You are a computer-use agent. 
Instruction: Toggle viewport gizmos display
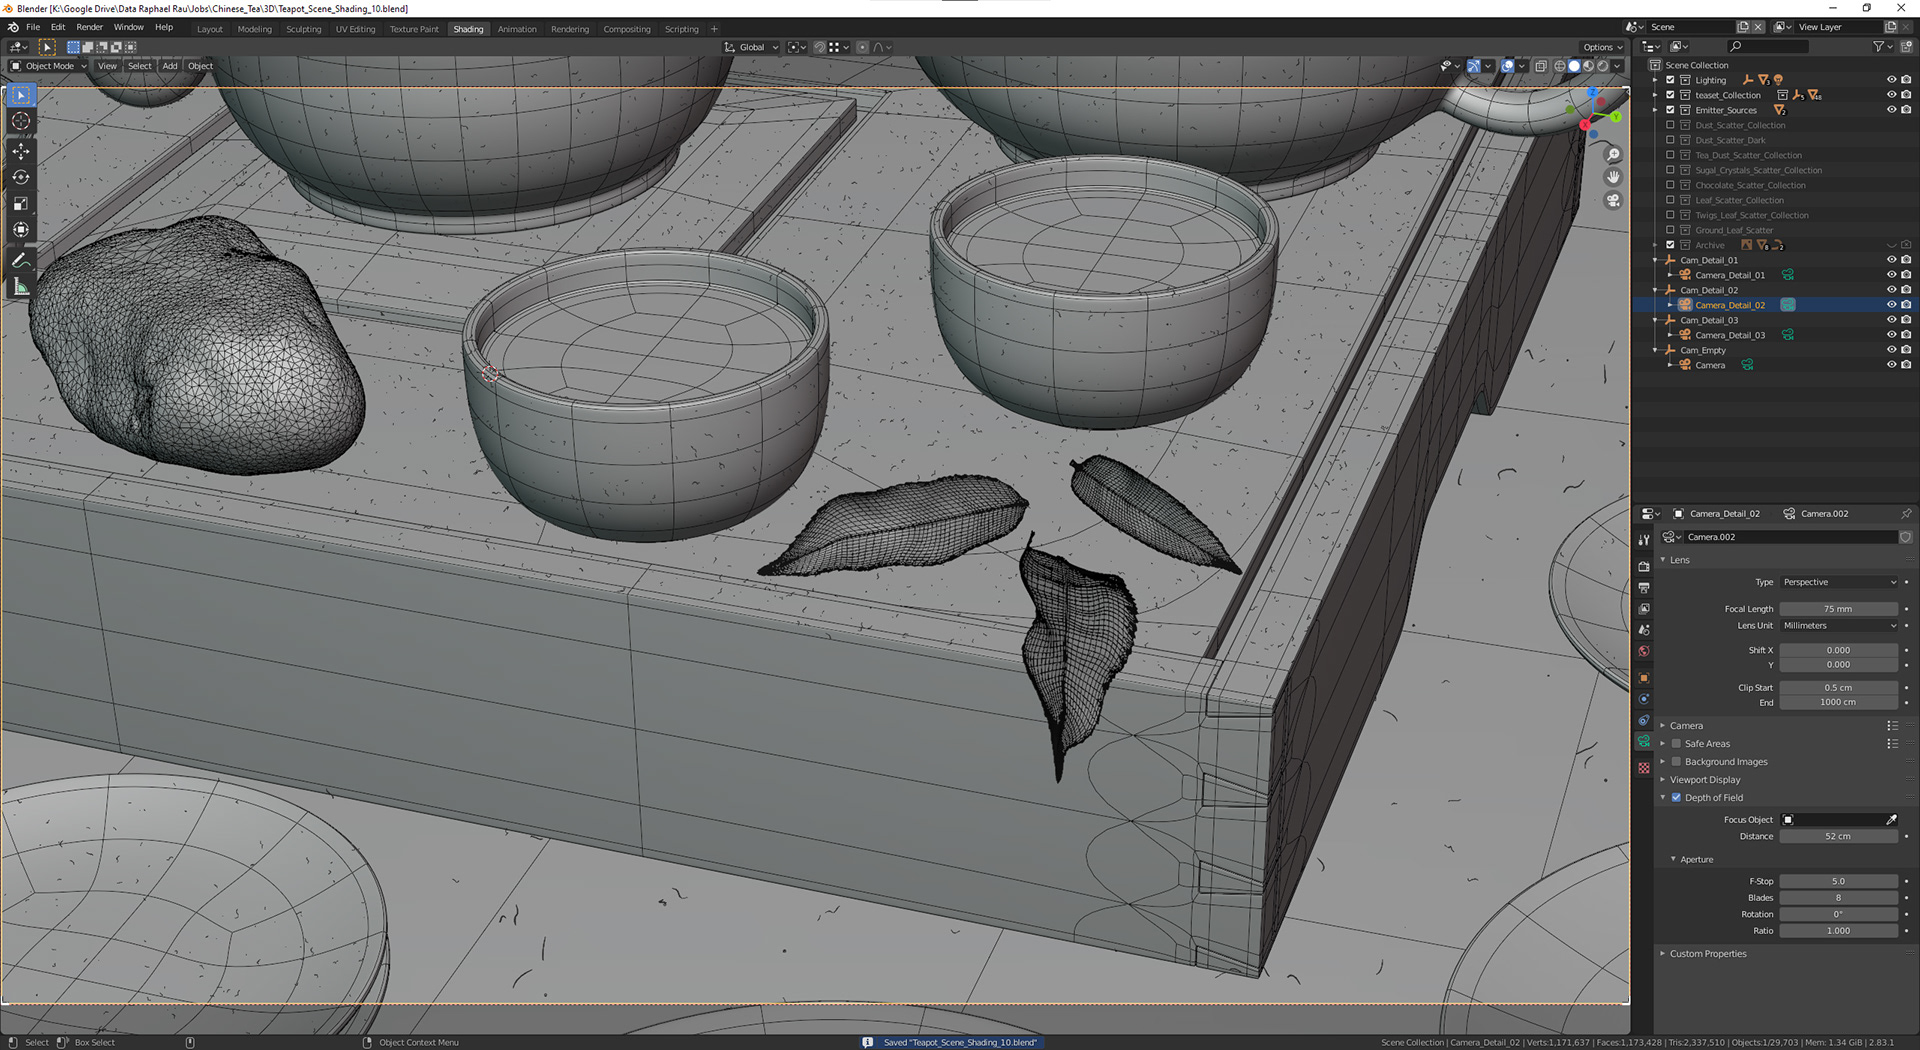tap(1473, 66)
